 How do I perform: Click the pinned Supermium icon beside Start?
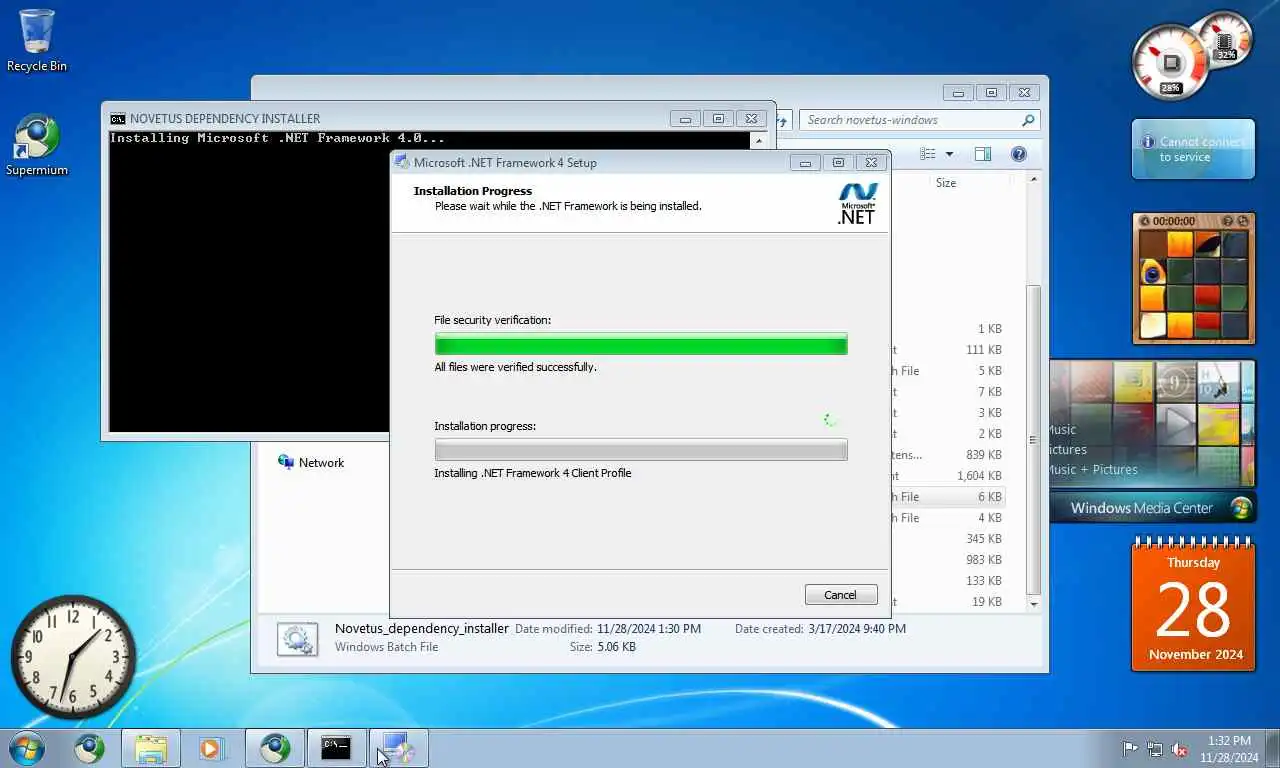pyautogui.click(x=89, y=748)
